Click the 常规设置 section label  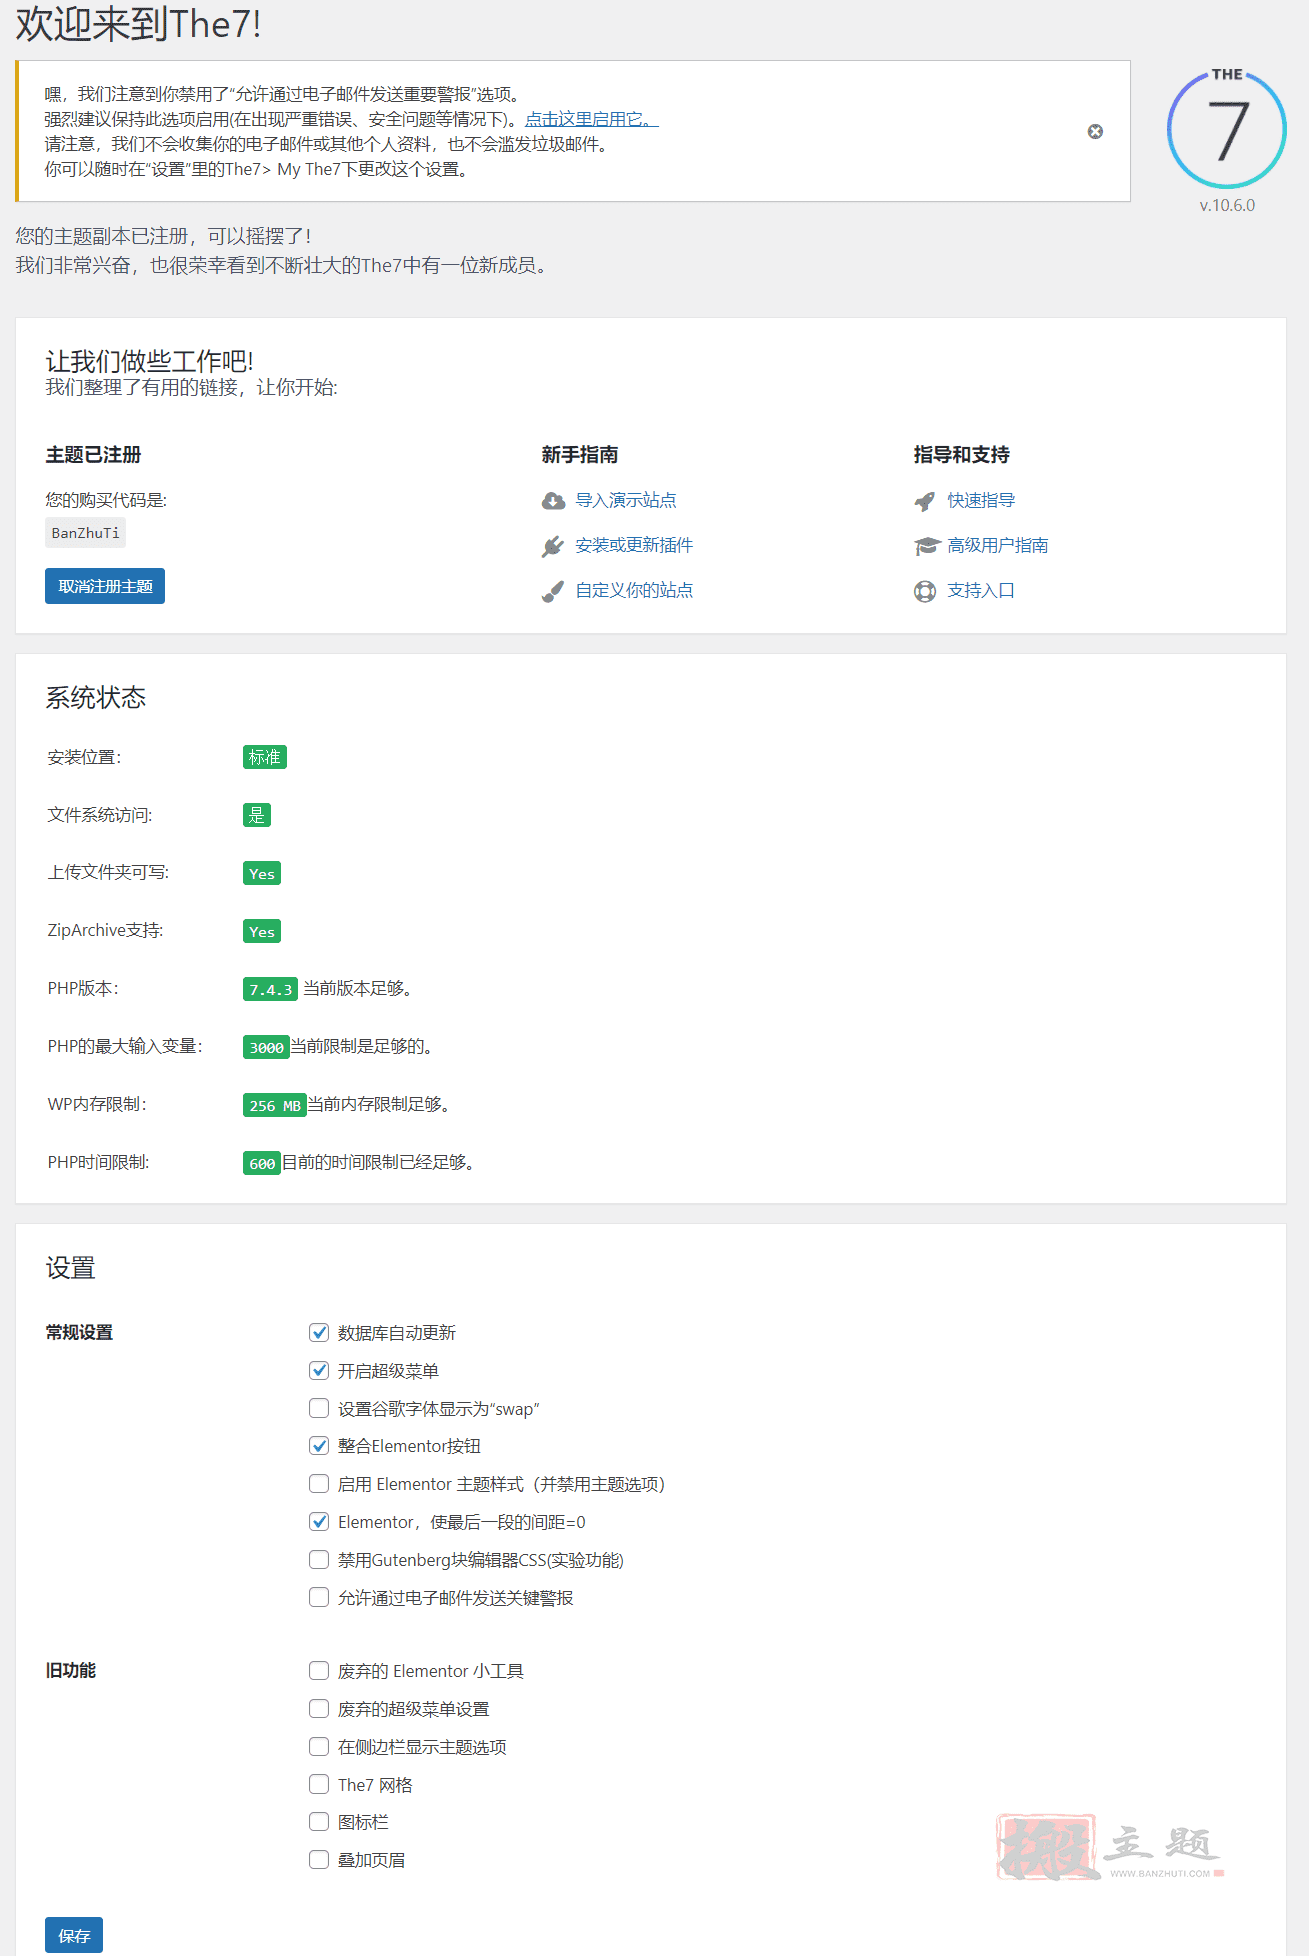click(79, 1332)
